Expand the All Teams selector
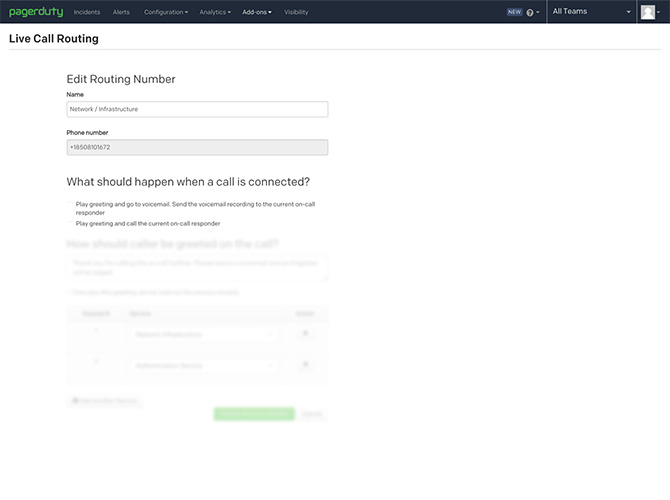The height and width of the screenshot is (500, 670). click(592, 12)
